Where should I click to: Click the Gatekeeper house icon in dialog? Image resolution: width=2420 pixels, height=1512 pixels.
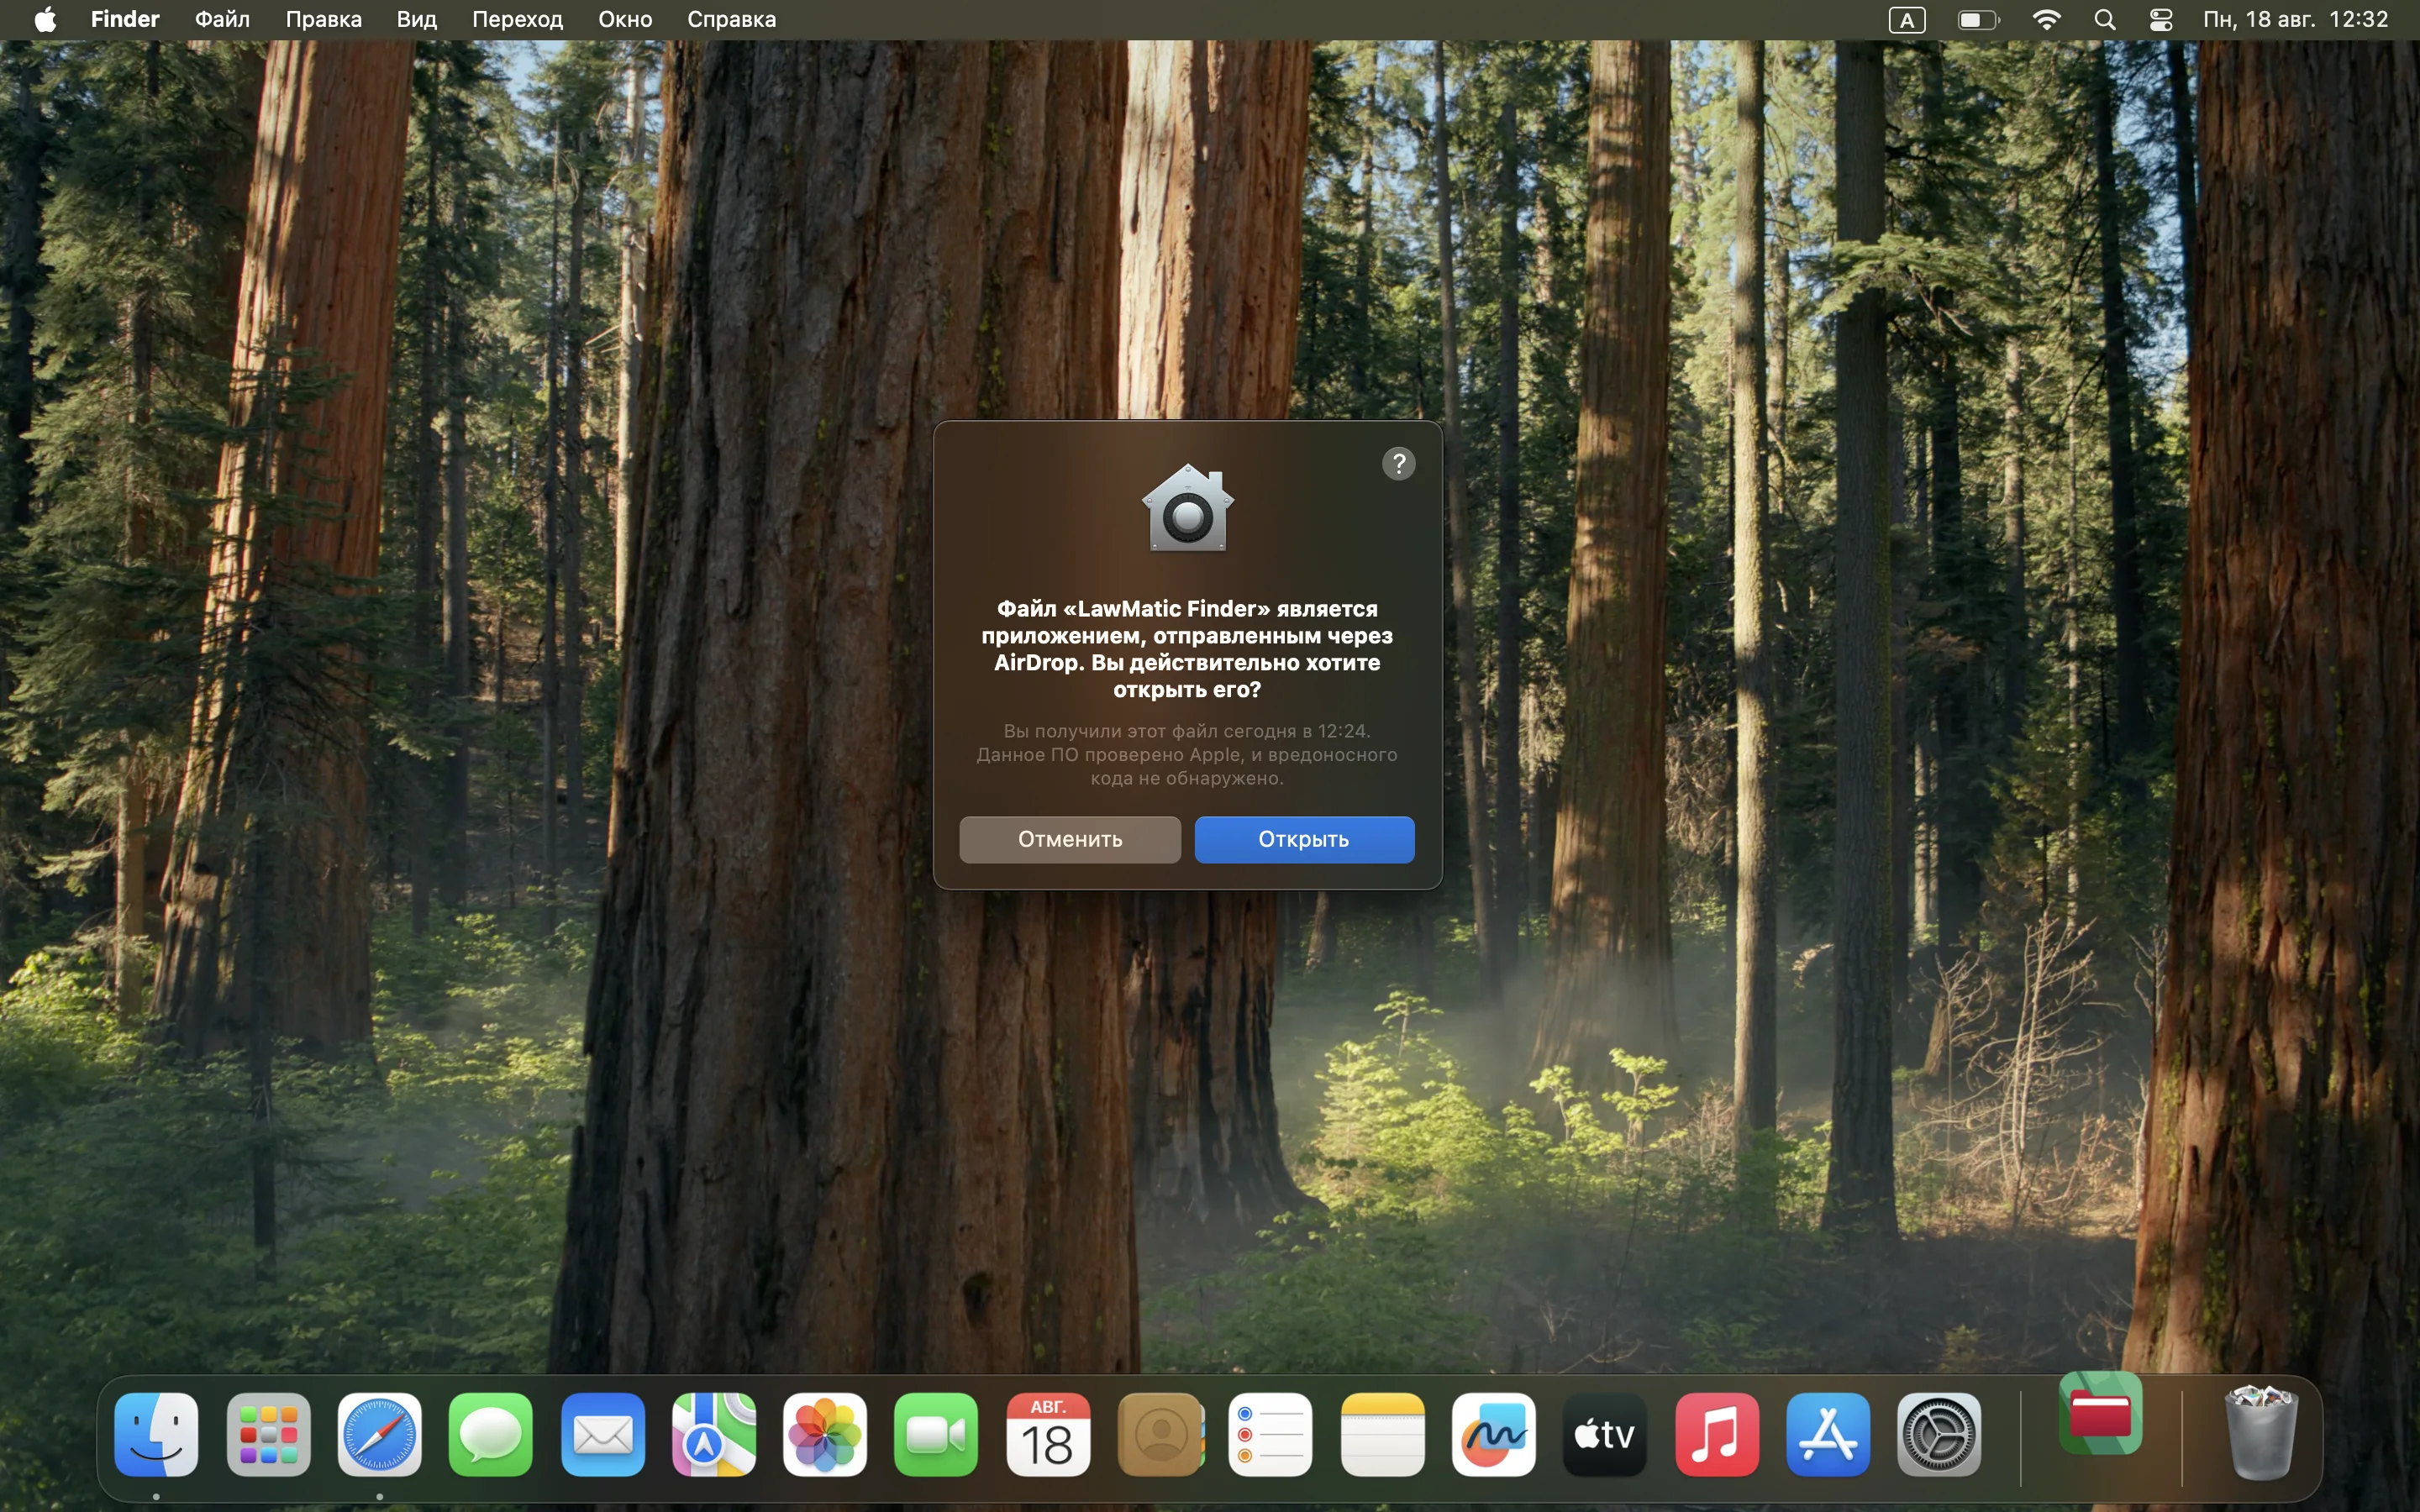point(1188,508)
